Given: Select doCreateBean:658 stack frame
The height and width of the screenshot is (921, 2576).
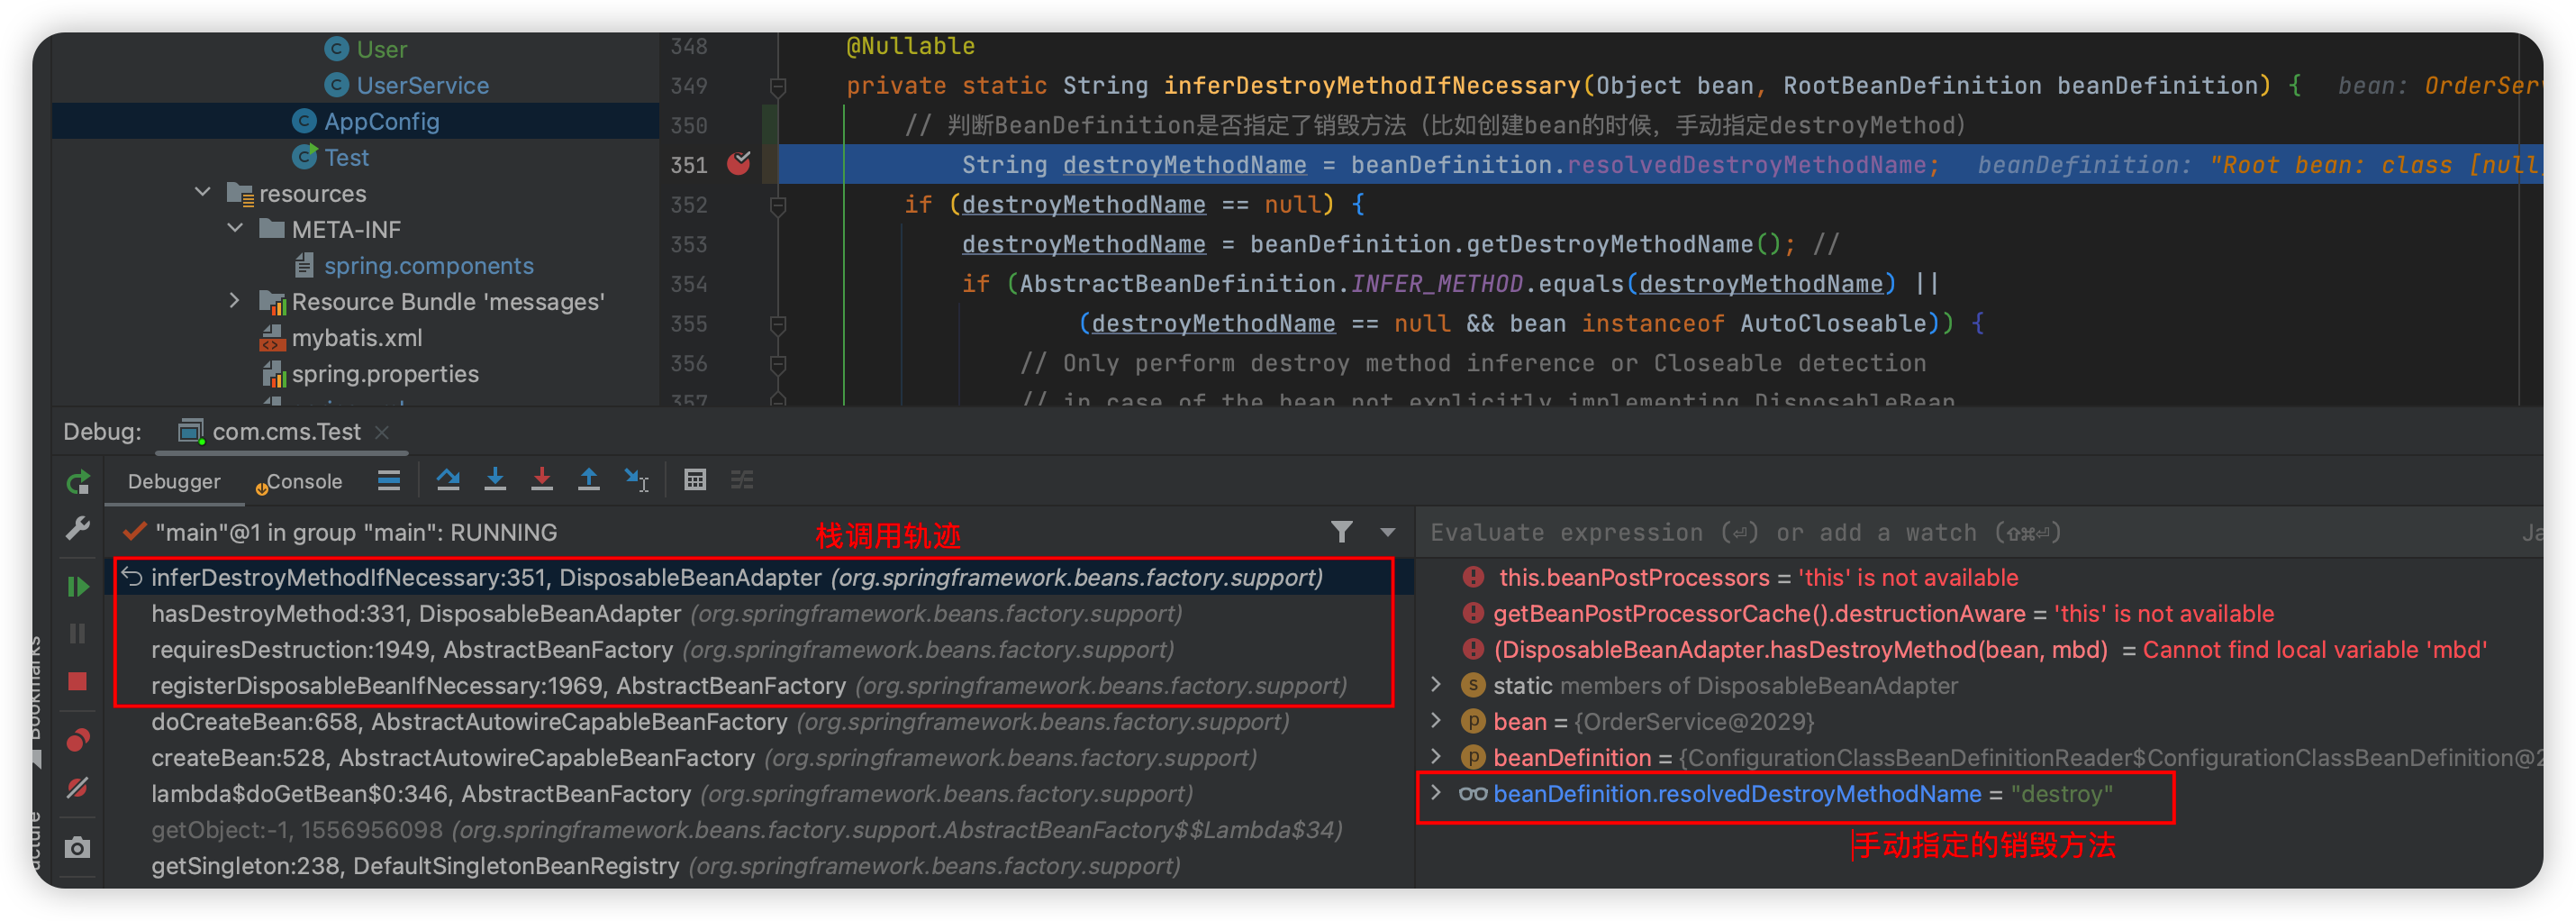Looking at the screenshot, I should pyautogui.click(x=760, y=721).
